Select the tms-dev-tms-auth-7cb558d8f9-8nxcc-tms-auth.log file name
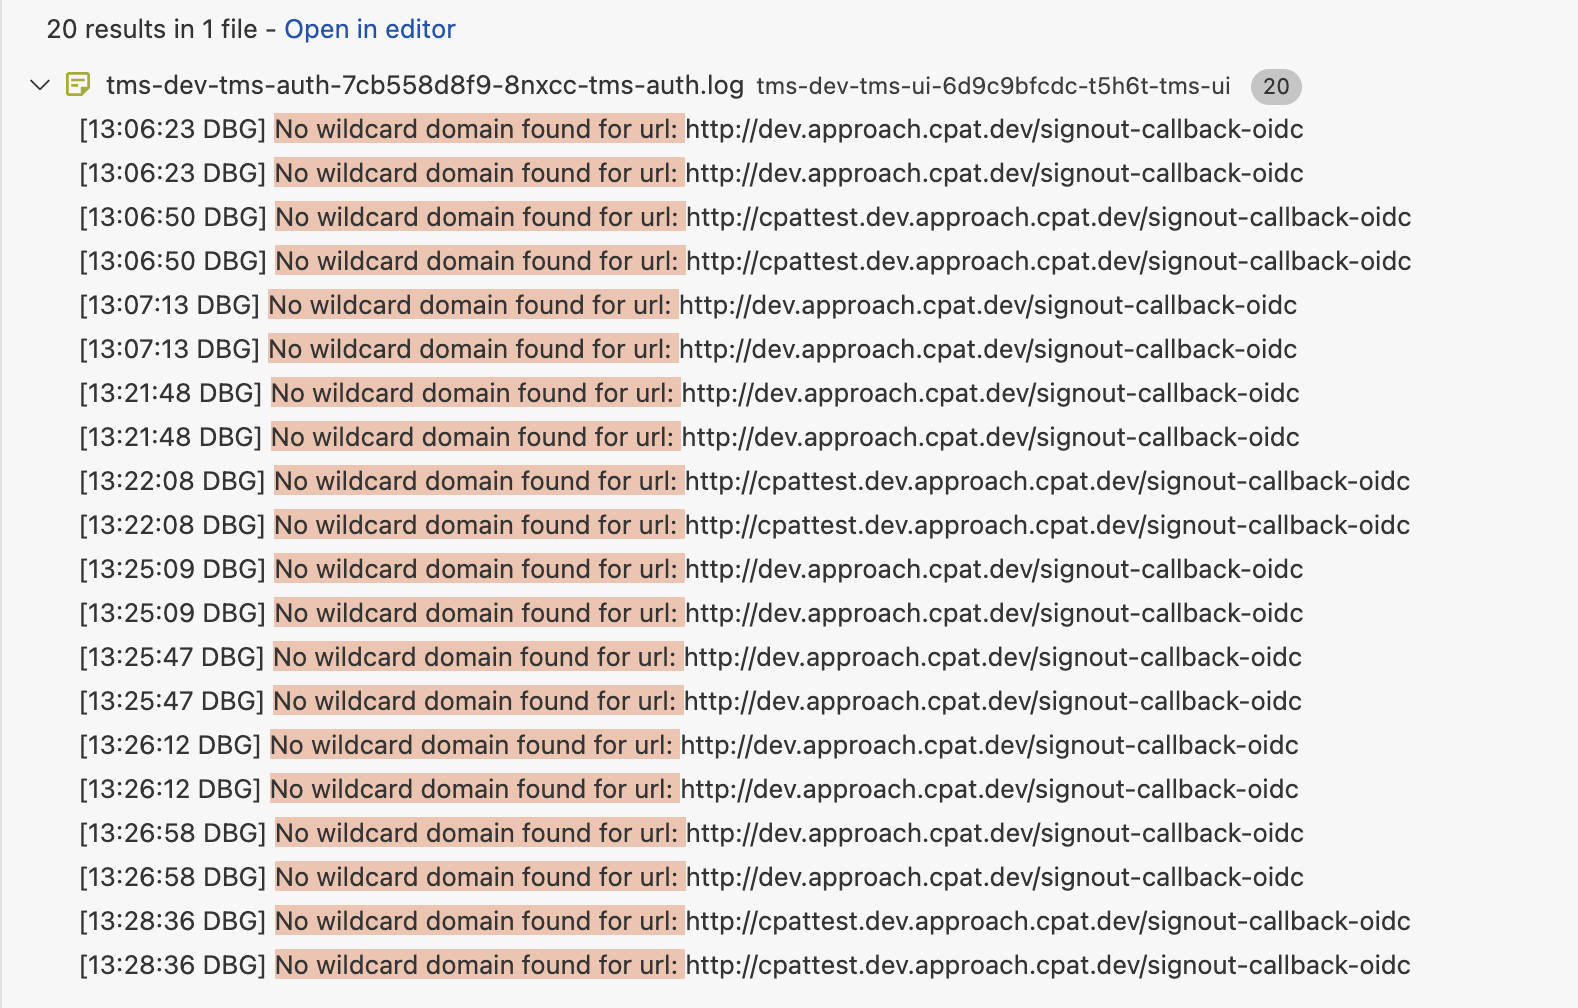Screen dimensions: 1578x1008 pos(424,85)
